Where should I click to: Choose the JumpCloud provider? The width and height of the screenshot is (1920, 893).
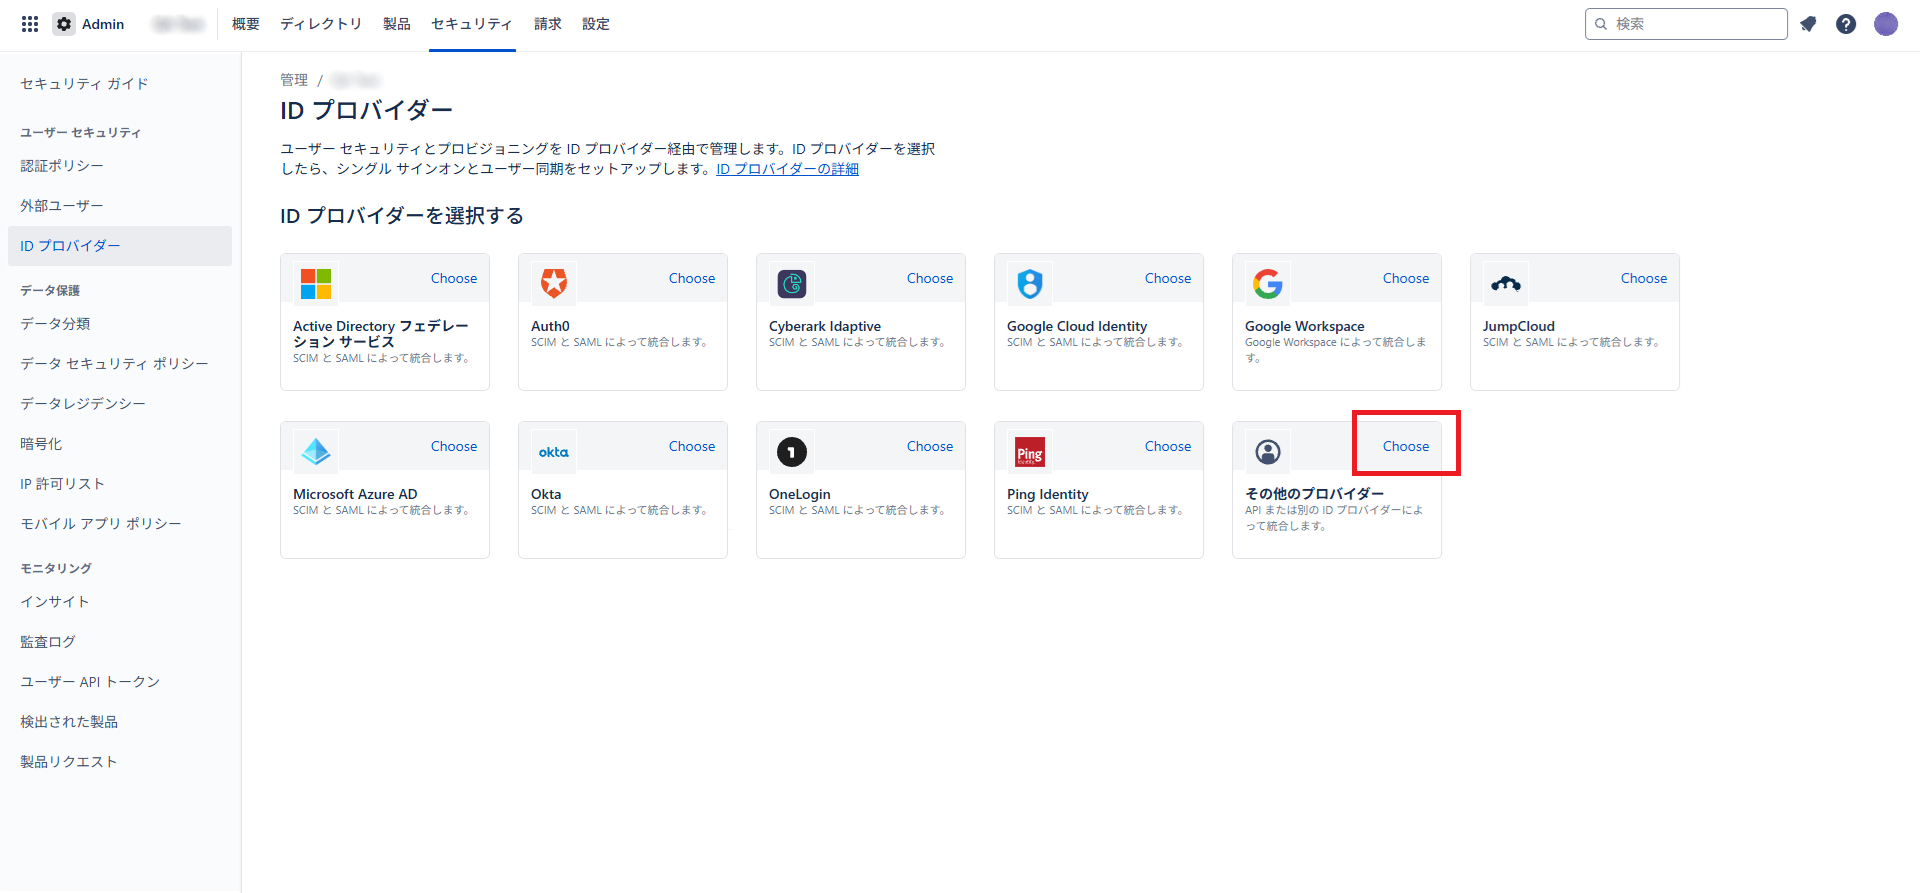[1644, 278]
